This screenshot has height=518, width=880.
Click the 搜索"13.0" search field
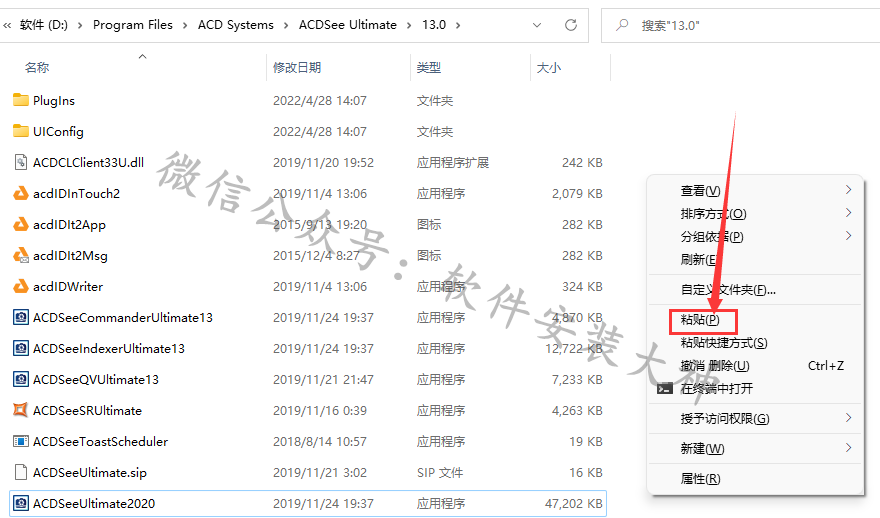tap(740, 25)
